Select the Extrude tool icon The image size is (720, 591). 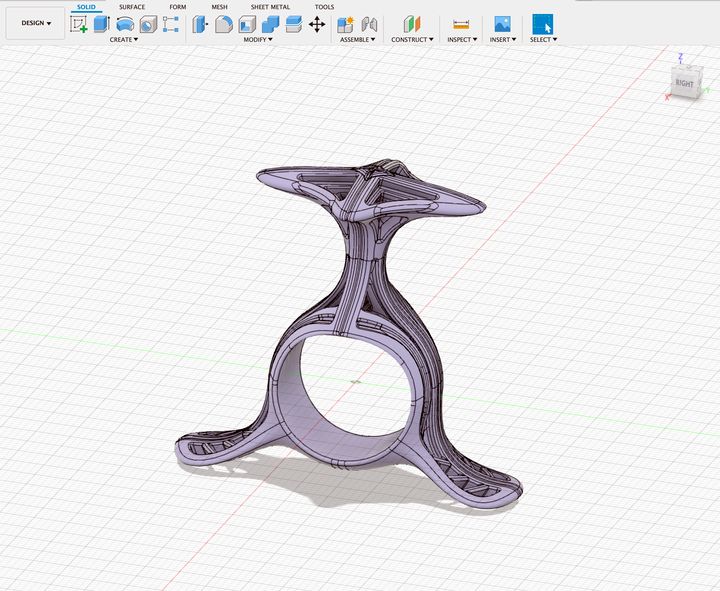pos(101,24)
